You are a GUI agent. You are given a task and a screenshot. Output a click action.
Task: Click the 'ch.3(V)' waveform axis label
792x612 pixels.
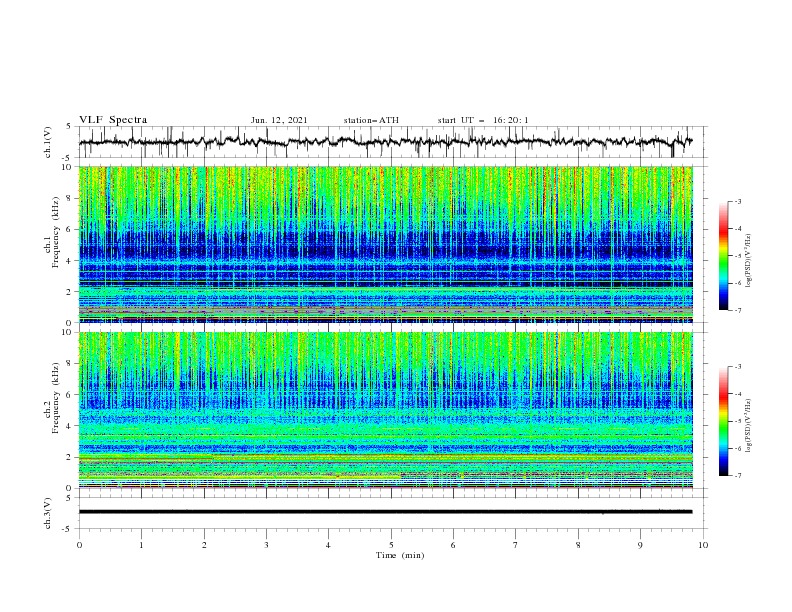point(48,513)
